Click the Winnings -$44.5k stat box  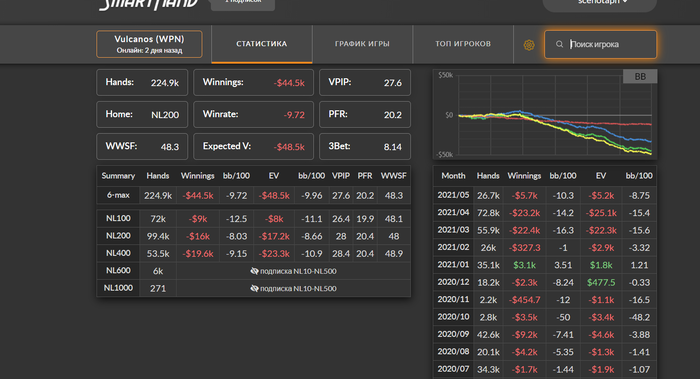(254, 83)
